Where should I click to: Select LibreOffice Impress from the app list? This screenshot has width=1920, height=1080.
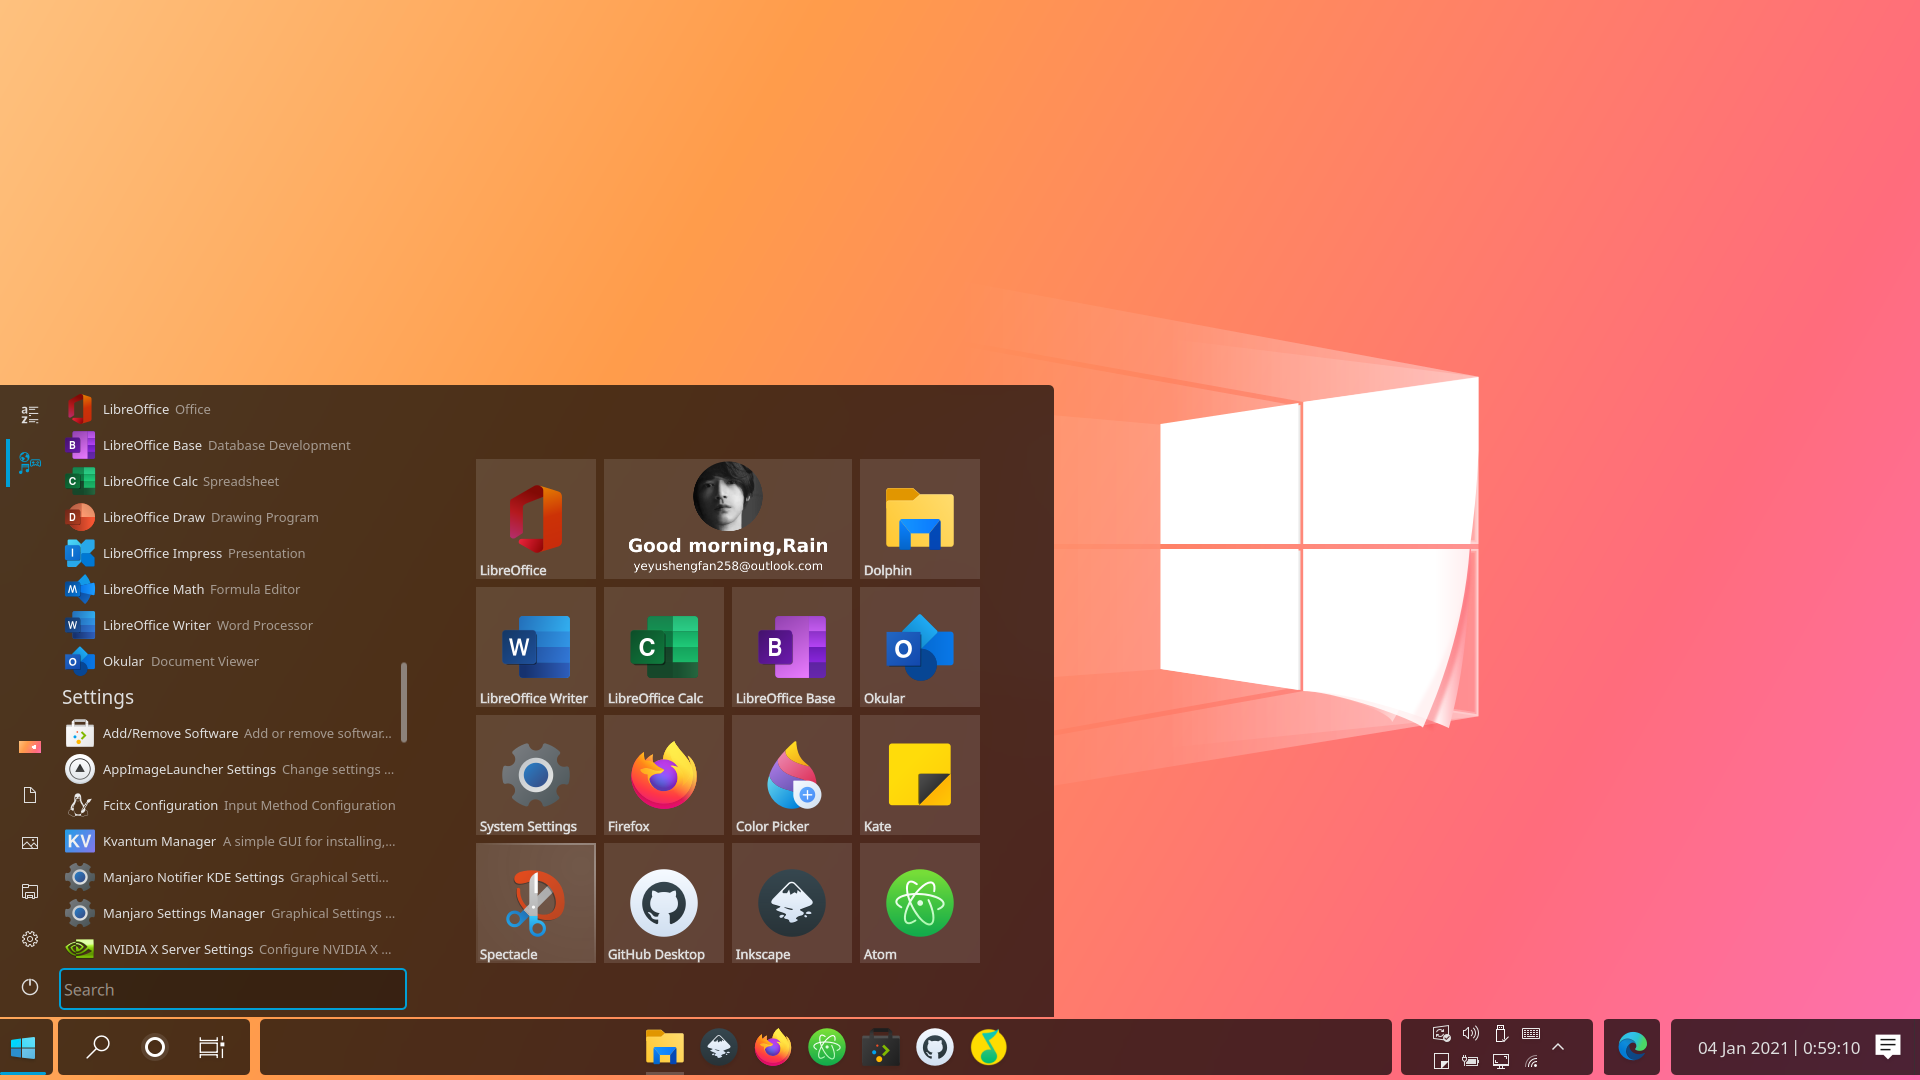click(230, 553)
